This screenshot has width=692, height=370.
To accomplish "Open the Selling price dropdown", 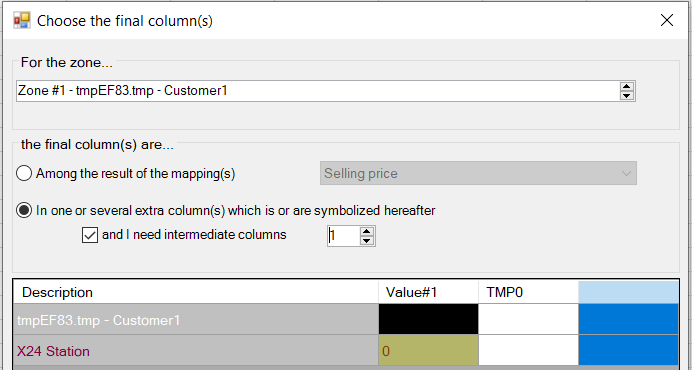I will click(478, 173).
